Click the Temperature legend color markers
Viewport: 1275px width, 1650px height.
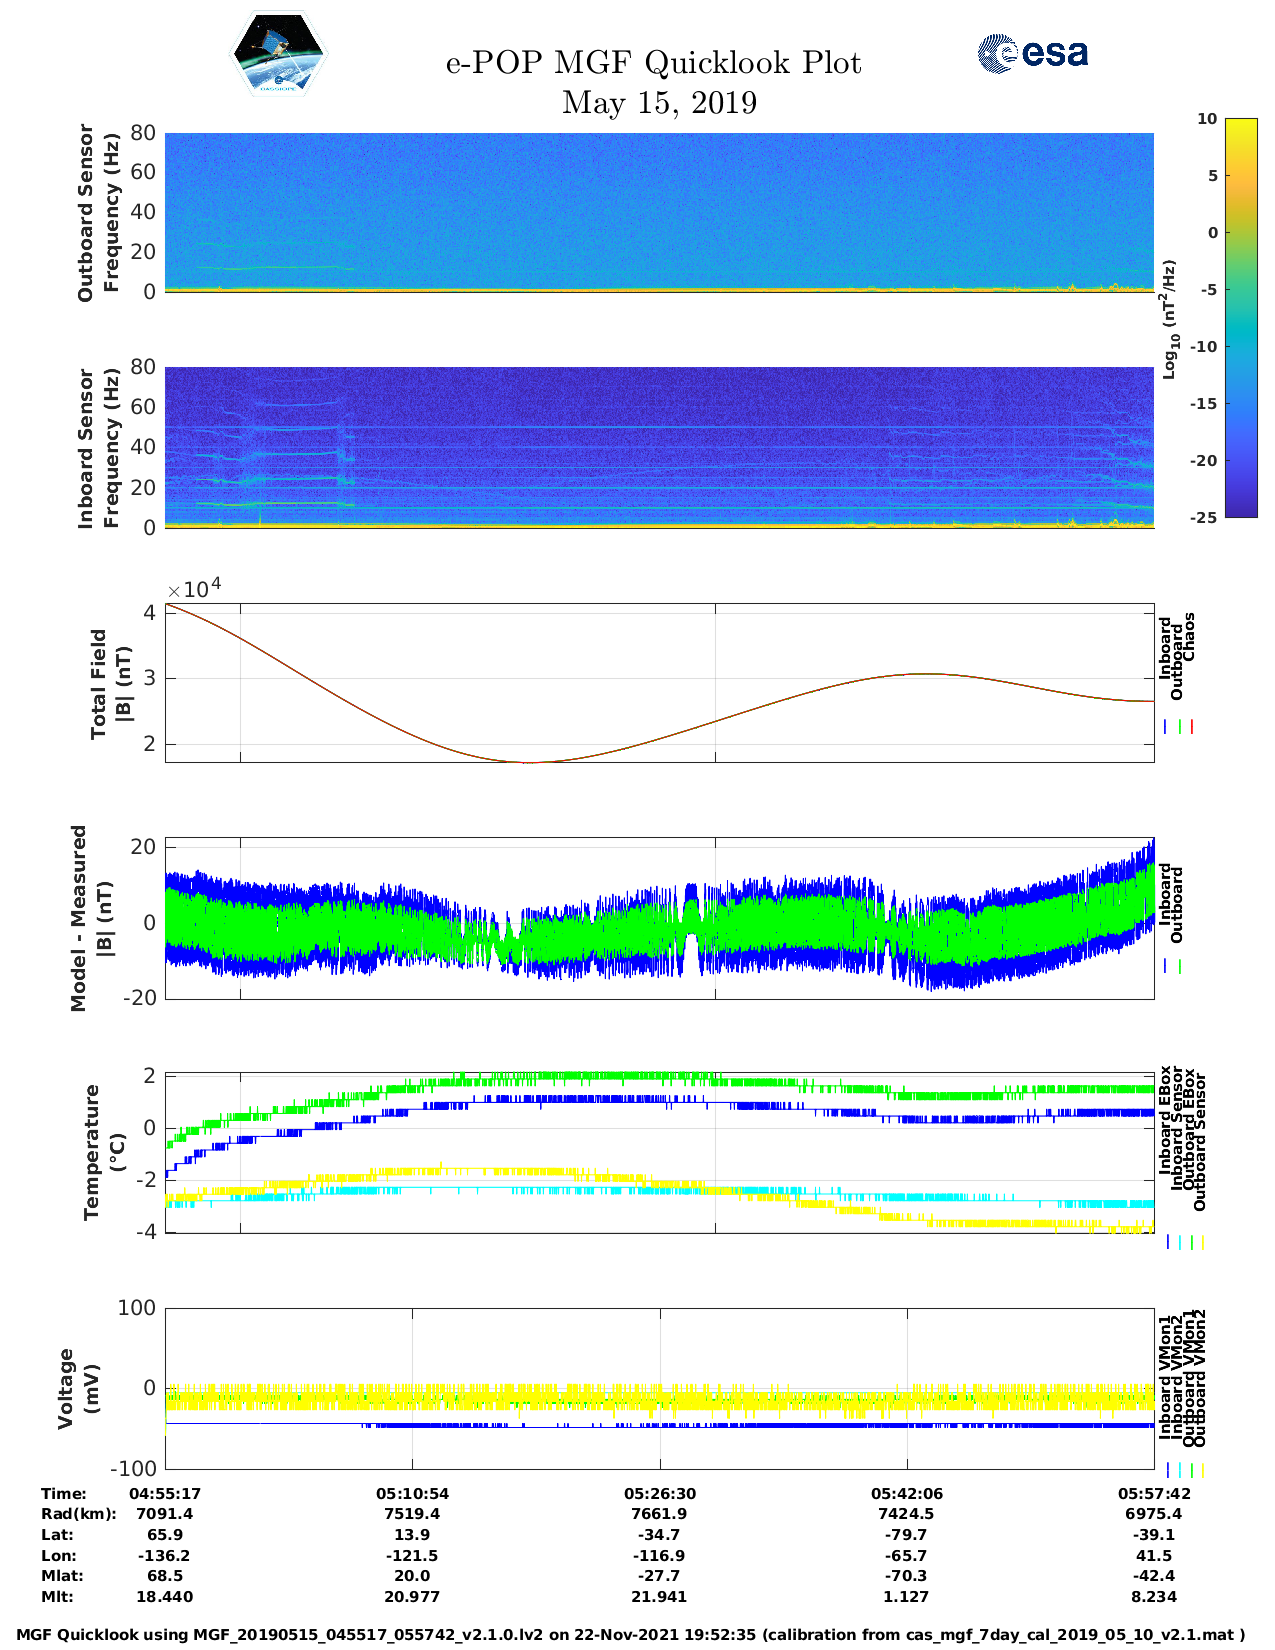1185,1242
